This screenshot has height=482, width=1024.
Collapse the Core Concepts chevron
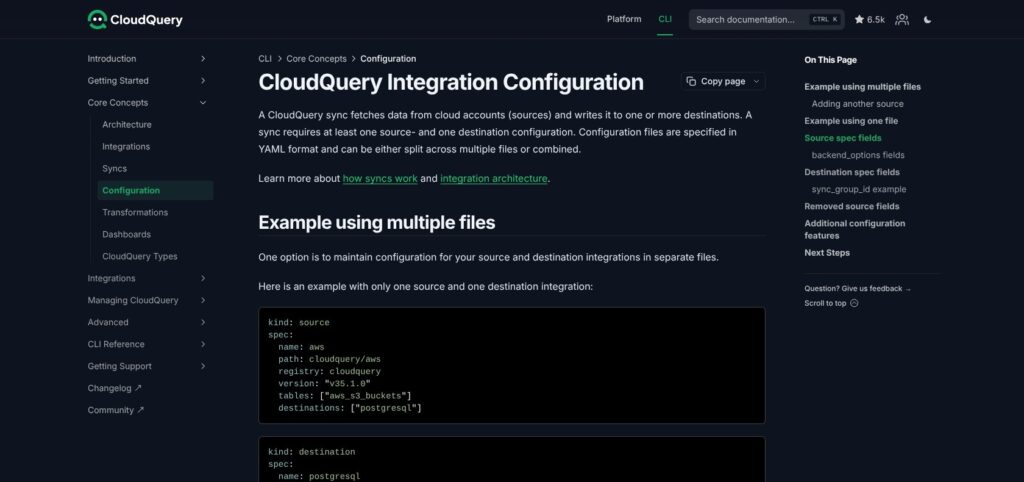point(202,103)
